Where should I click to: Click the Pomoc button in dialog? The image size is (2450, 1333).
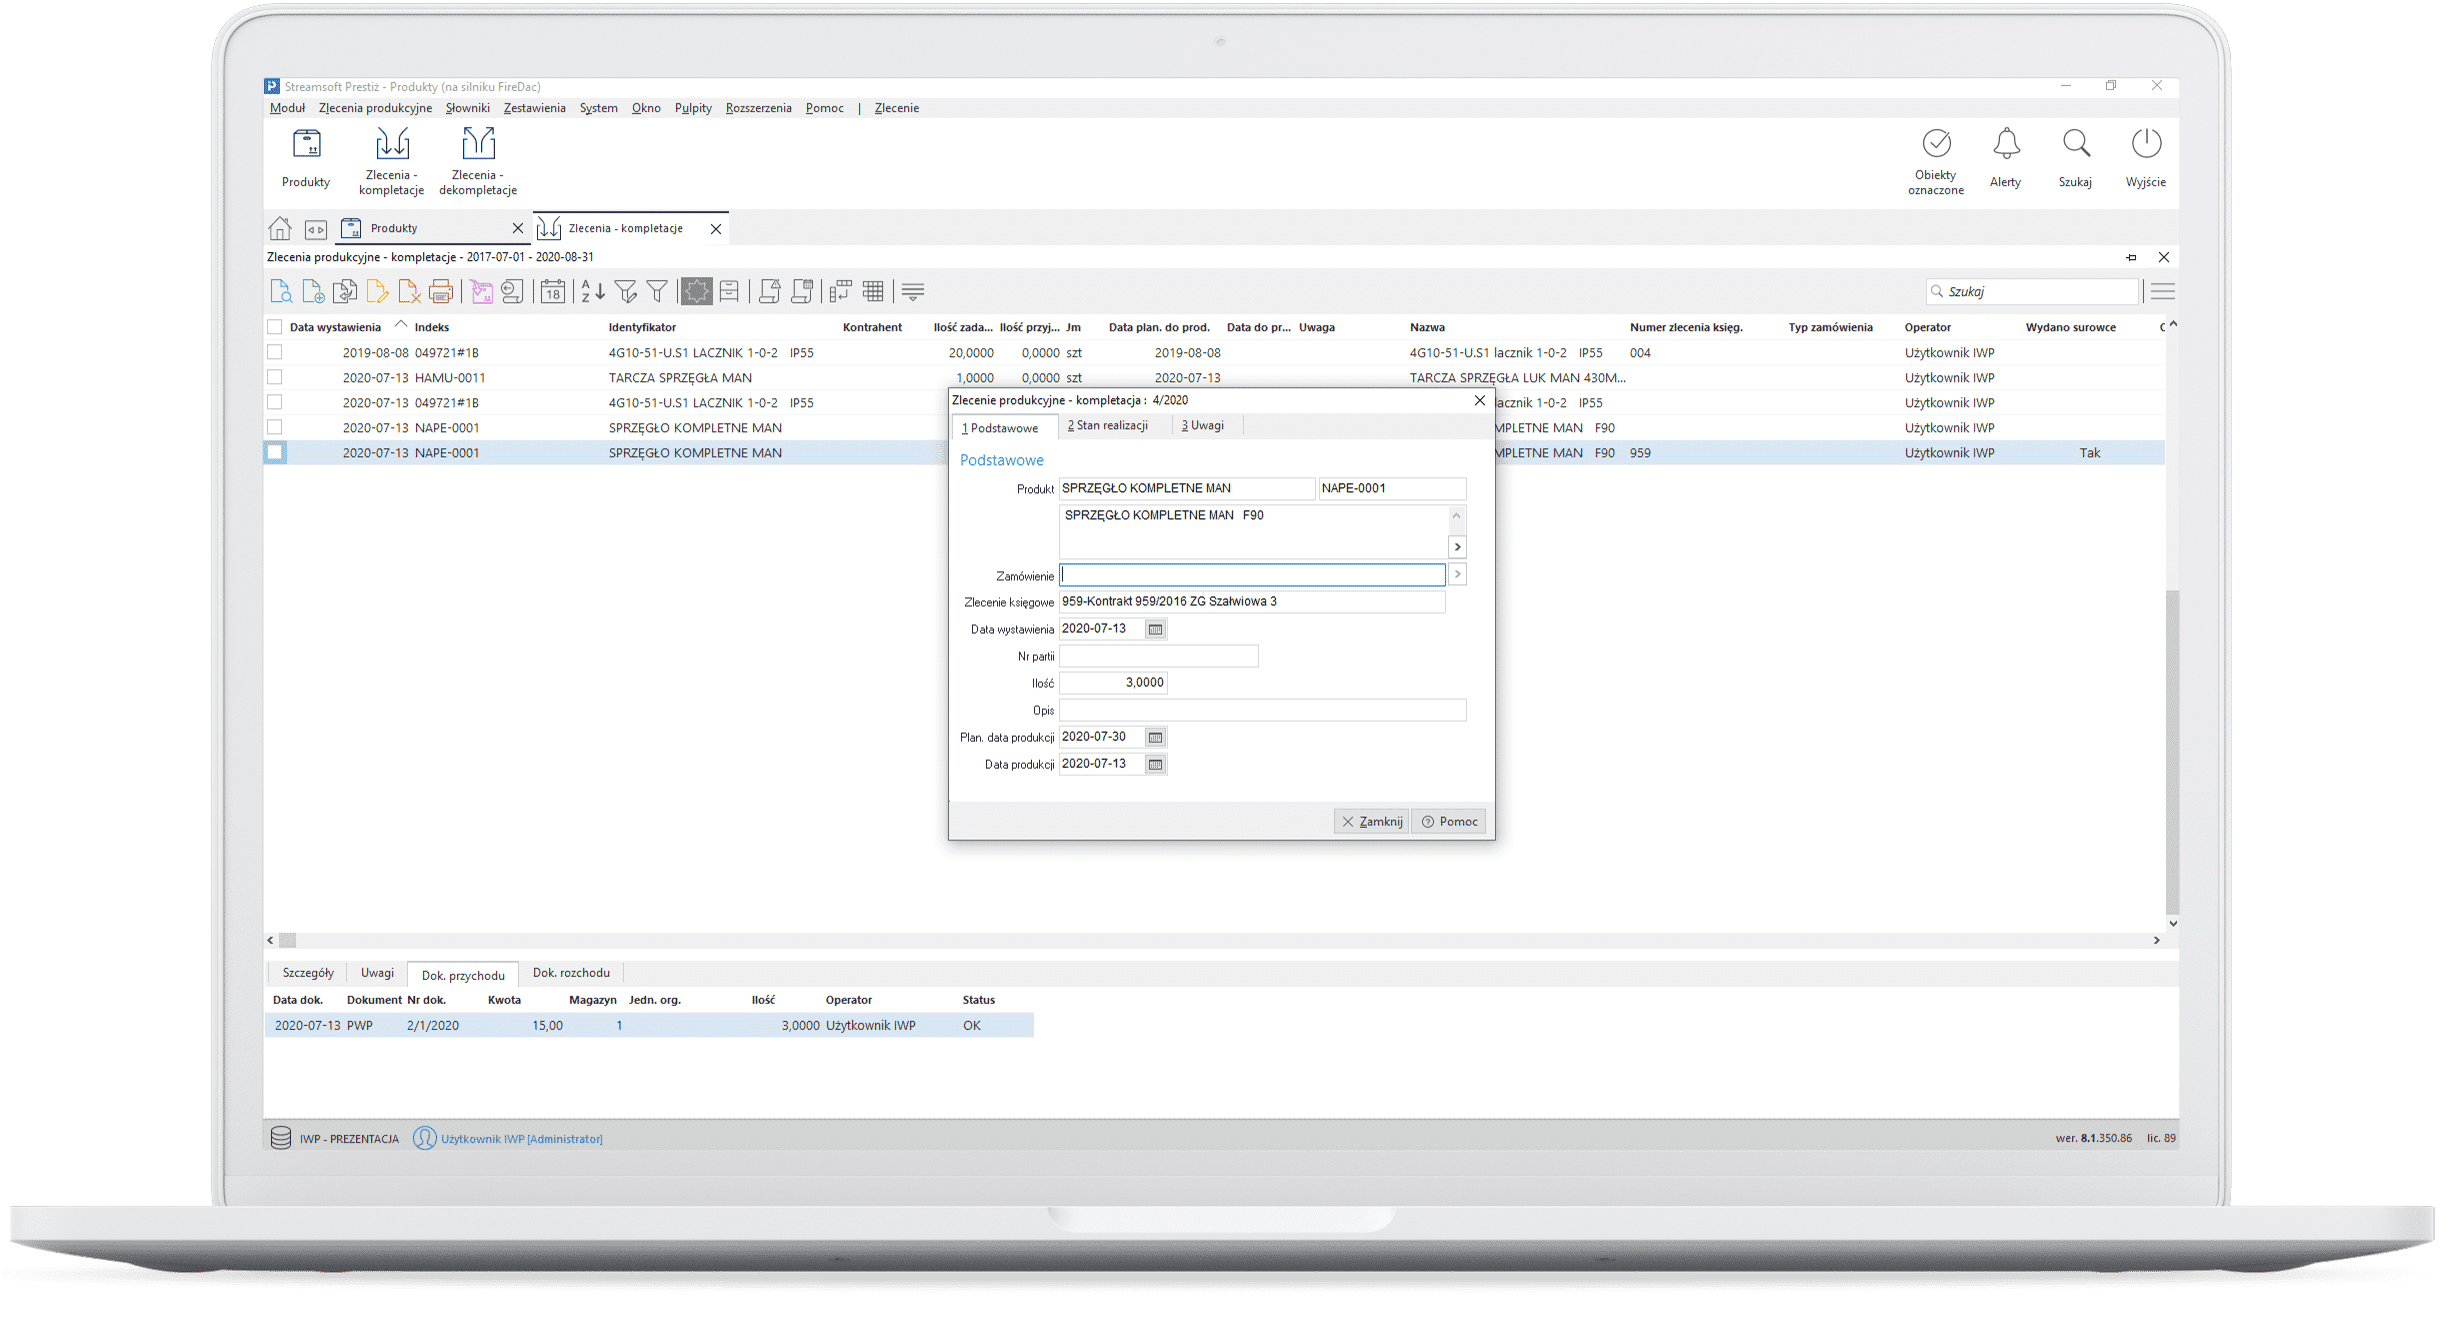1449,821
